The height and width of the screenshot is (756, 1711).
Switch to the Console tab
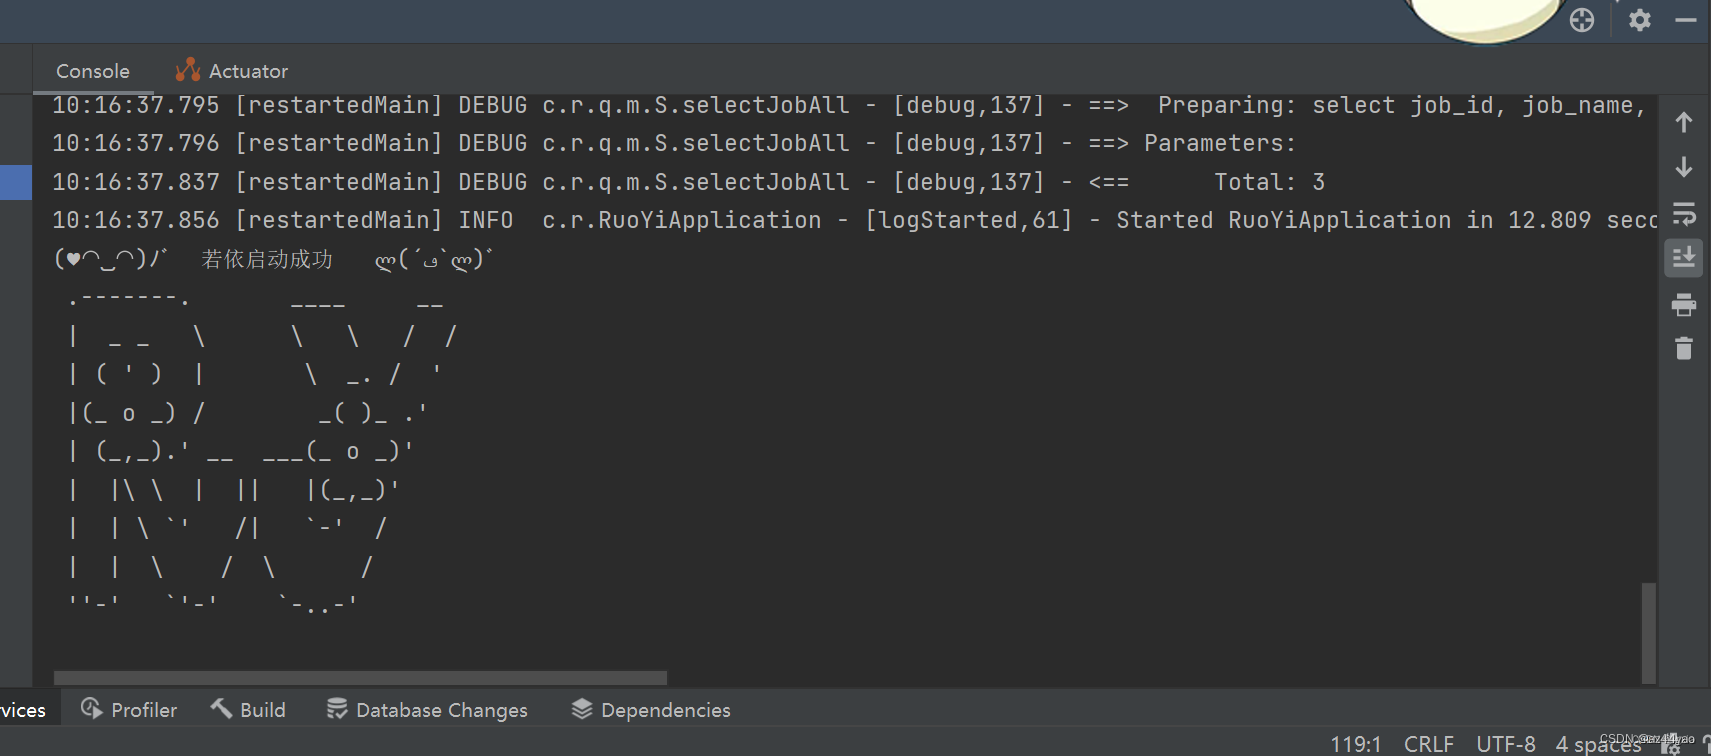pos(93,71)
